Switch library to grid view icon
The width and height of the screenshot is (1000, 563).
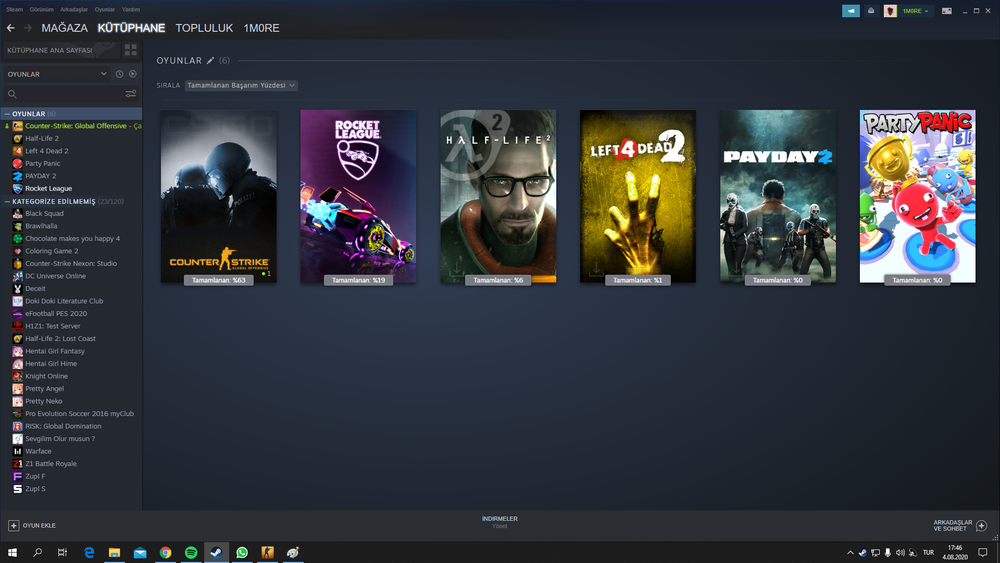pos(131,50)
